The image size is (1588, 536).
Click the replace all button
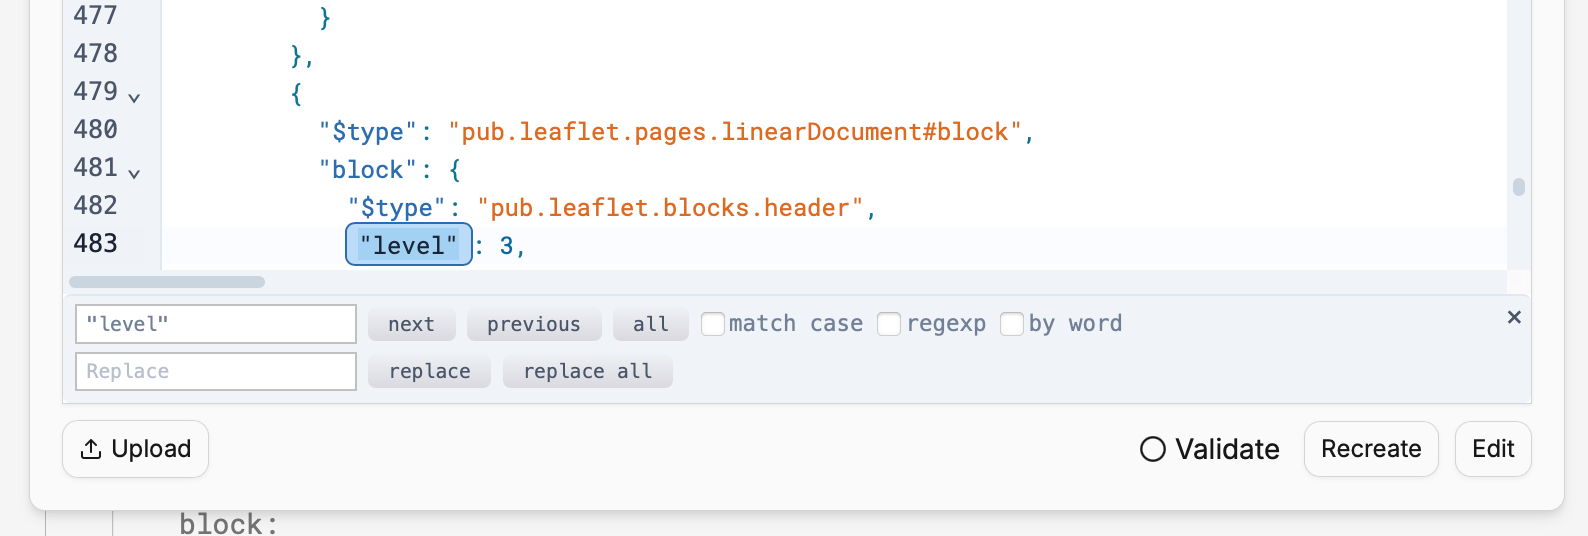(587, 371)
